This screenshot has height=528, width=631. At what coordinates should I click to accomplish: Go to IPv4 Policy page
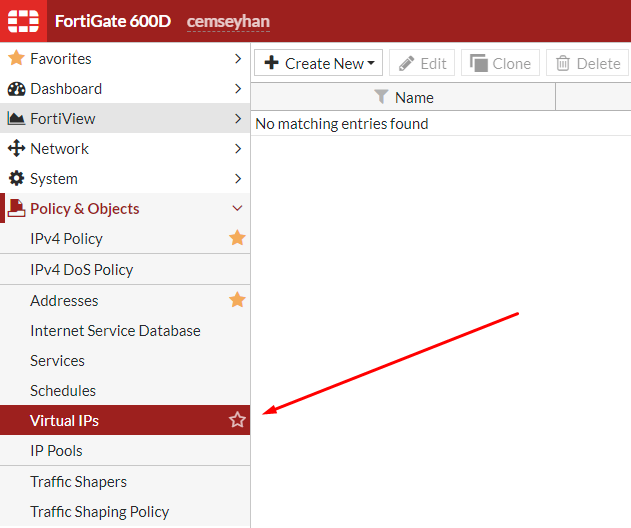tap(125, 239)
